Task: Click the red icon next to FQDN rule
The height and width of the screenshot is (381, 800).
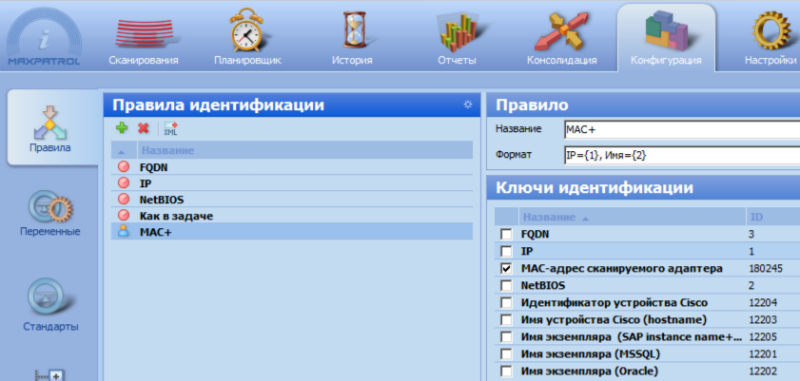Action: click(123, 167)
